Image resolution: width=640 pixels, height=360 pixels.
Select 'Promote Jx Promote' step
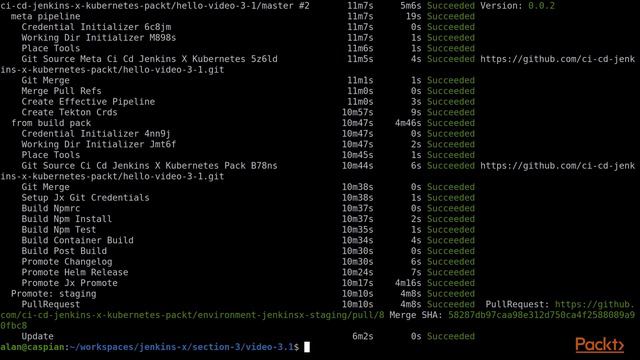coord(69,283)
